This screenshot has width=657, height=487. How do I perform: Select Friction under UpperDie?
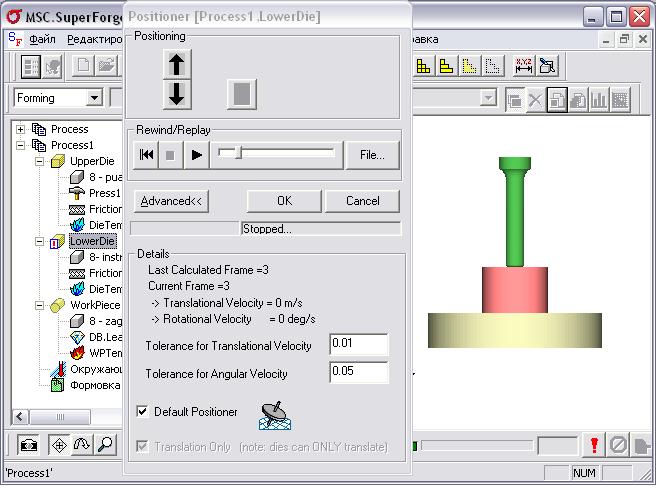105,209
